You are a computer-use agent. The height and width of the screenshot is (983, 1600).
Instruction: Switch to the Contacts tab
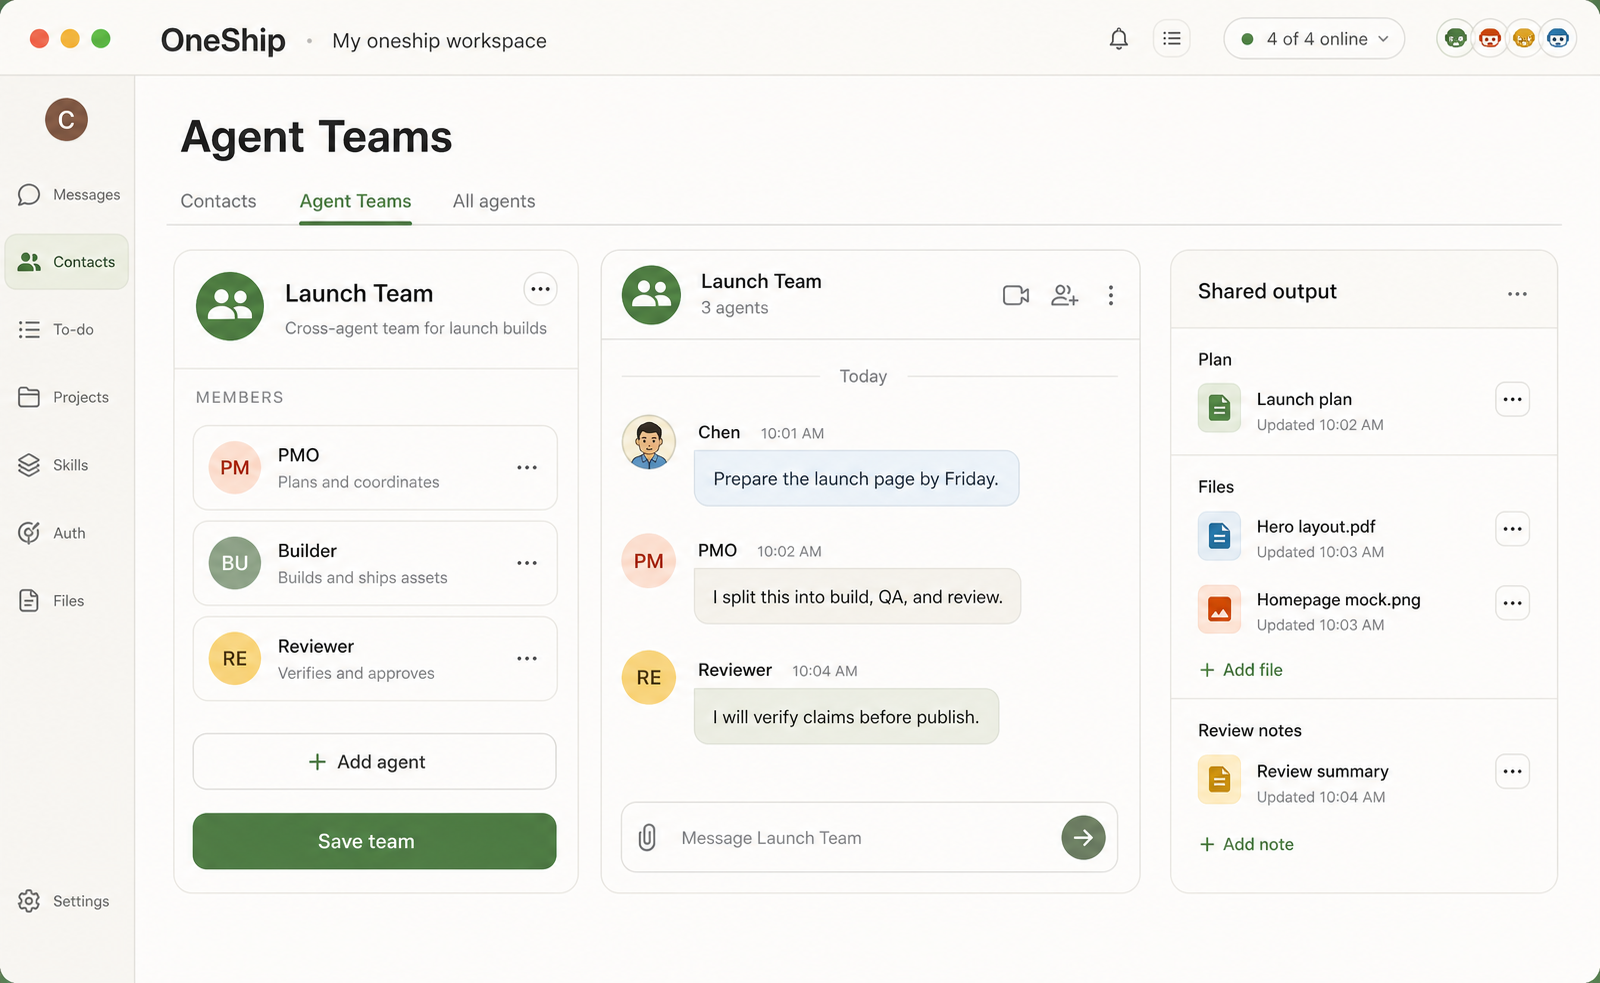pos(218,201)
